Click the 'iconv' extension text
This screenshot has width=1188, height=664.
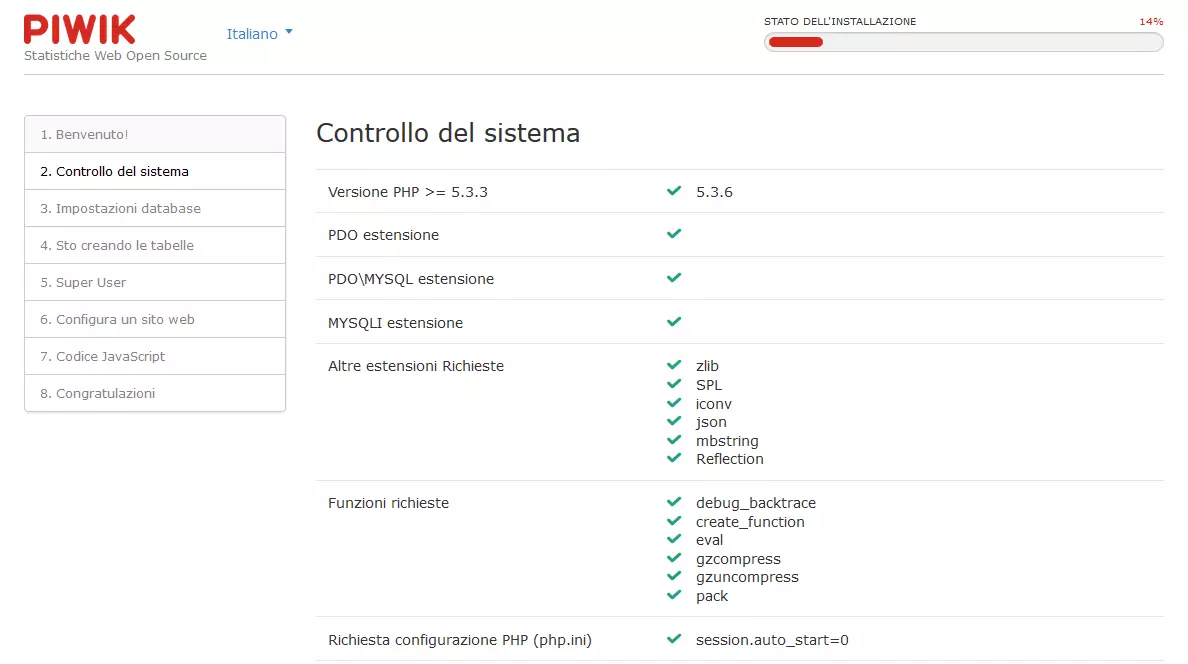pyautogui.click(x=714, y=404)
